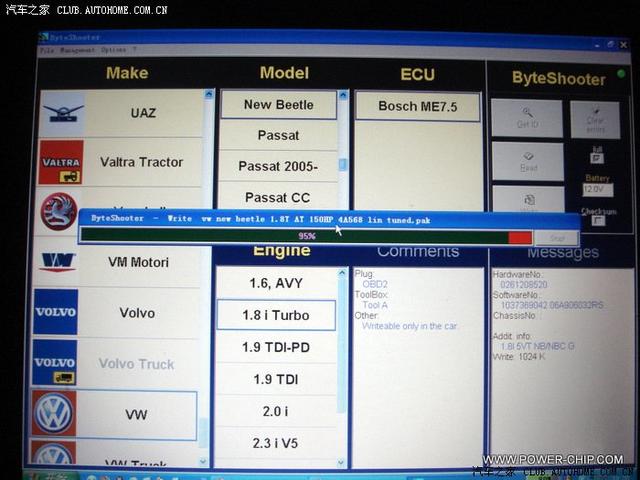Select the VM Motori emblem
Image resolution: width=640 pixels, height=480 pixels.
[58, 262]
